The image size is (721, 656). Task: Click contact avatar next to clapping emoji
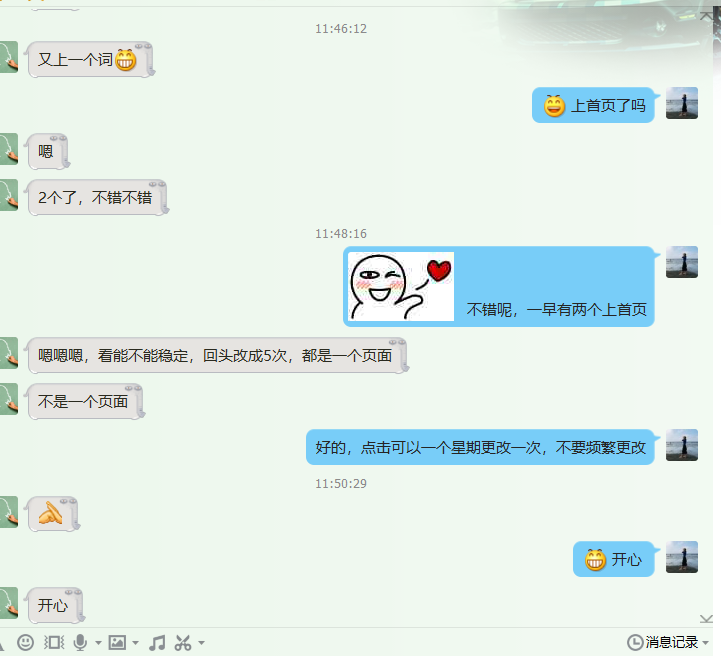(8, 511)
